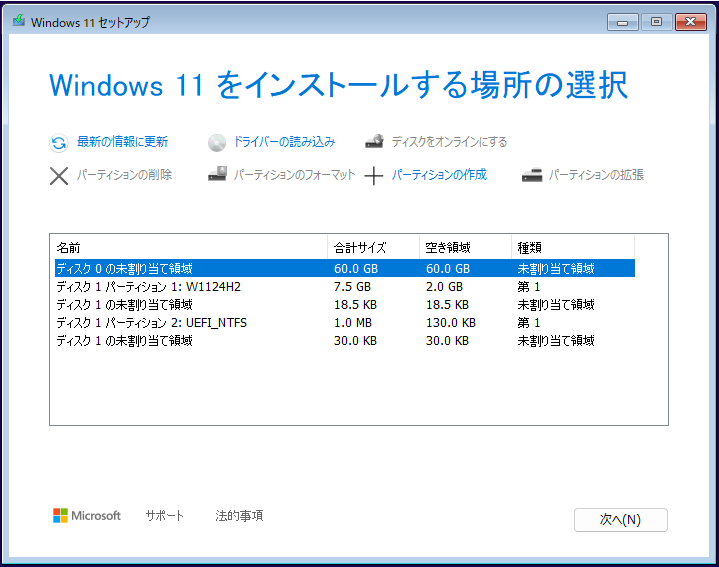The height and width of the screenshot is (567, 719).
Task: Open the 法的事項 link
Action: coord(239,516)
